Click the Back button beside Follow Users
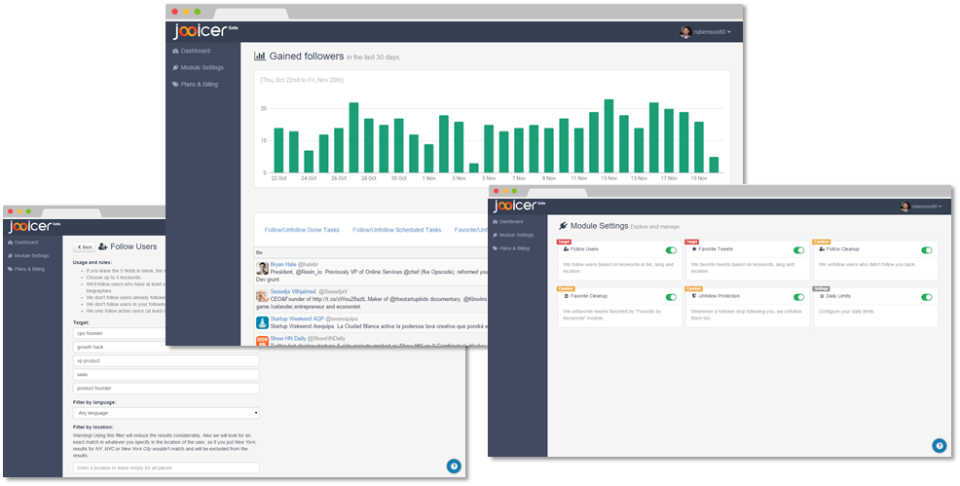 pos(84,247)
